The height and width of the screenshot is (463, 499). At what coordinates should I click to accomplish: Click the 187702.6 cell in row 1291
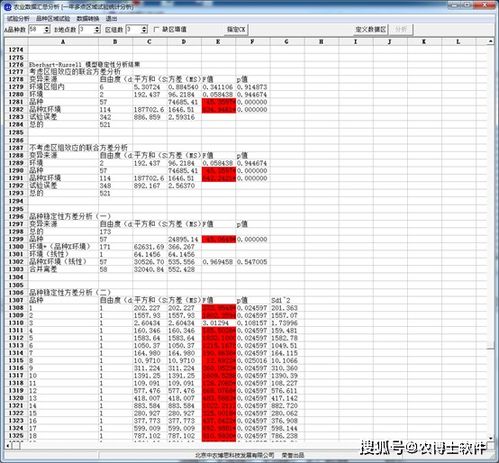(150, 178)
